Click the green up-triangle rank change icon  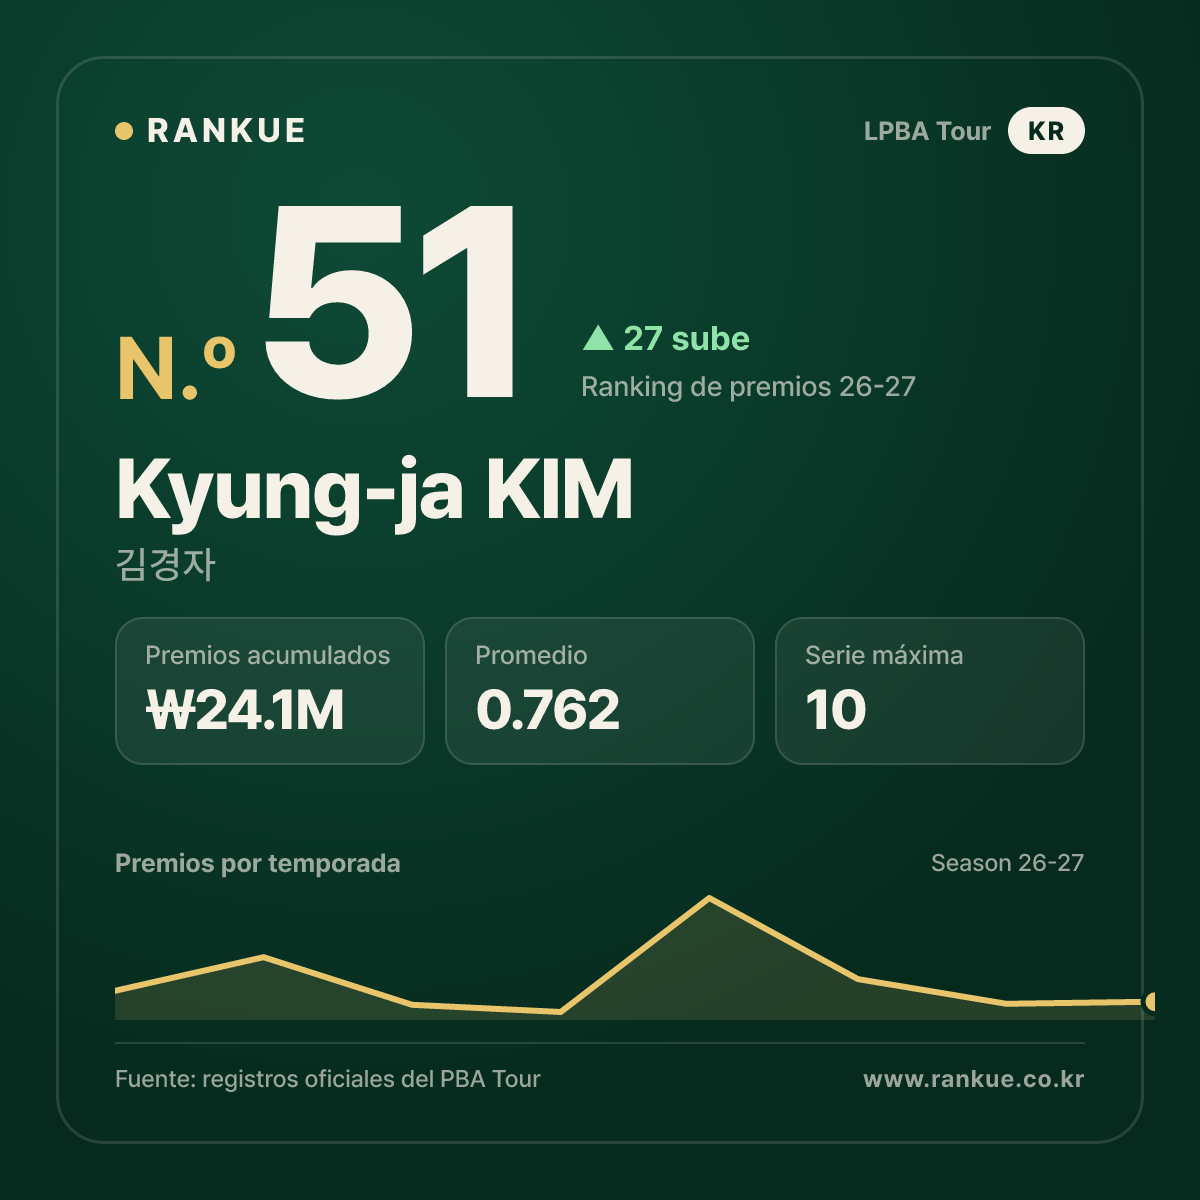point(598,338)
